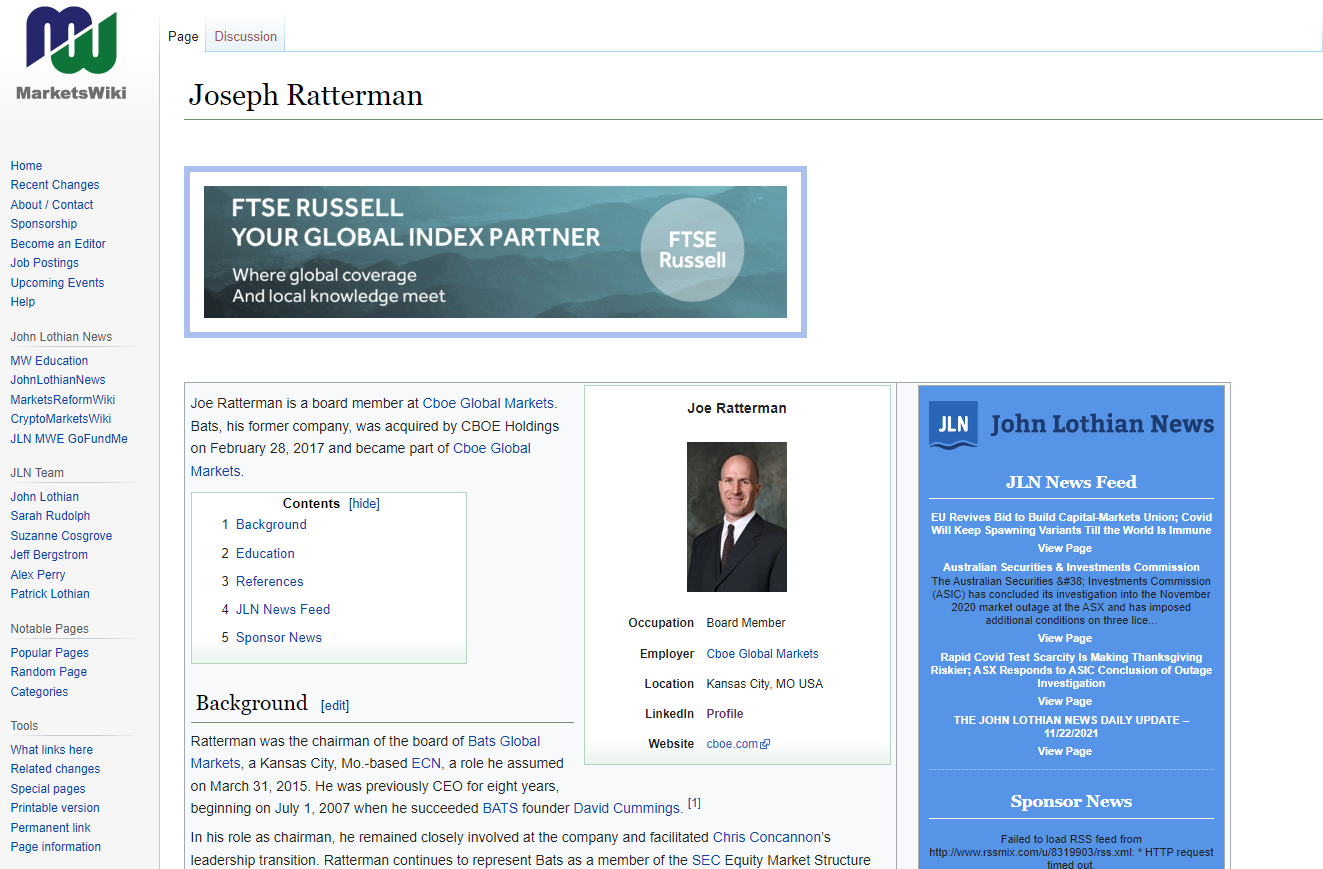Open Cboe Global Markets Employer link
The height and width of the screenshot is (869, 1323).
click(x=763, y=654)
